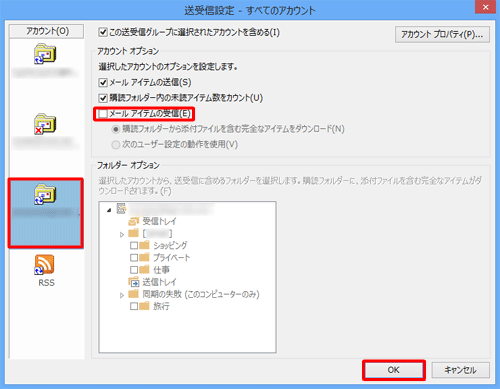The width and height of the screenshot is (500, 389).
Task: Check the プライベート folder checkbox
Action: tap(134, 258)
